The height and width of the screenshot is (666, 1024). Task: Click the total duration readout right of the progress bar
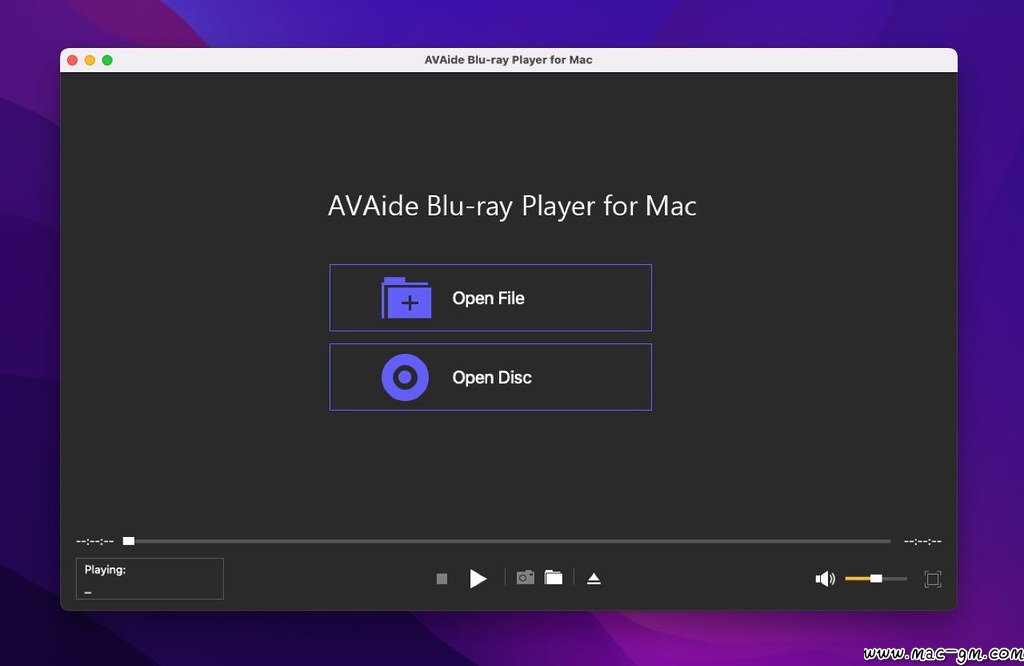tap(922, 541)
